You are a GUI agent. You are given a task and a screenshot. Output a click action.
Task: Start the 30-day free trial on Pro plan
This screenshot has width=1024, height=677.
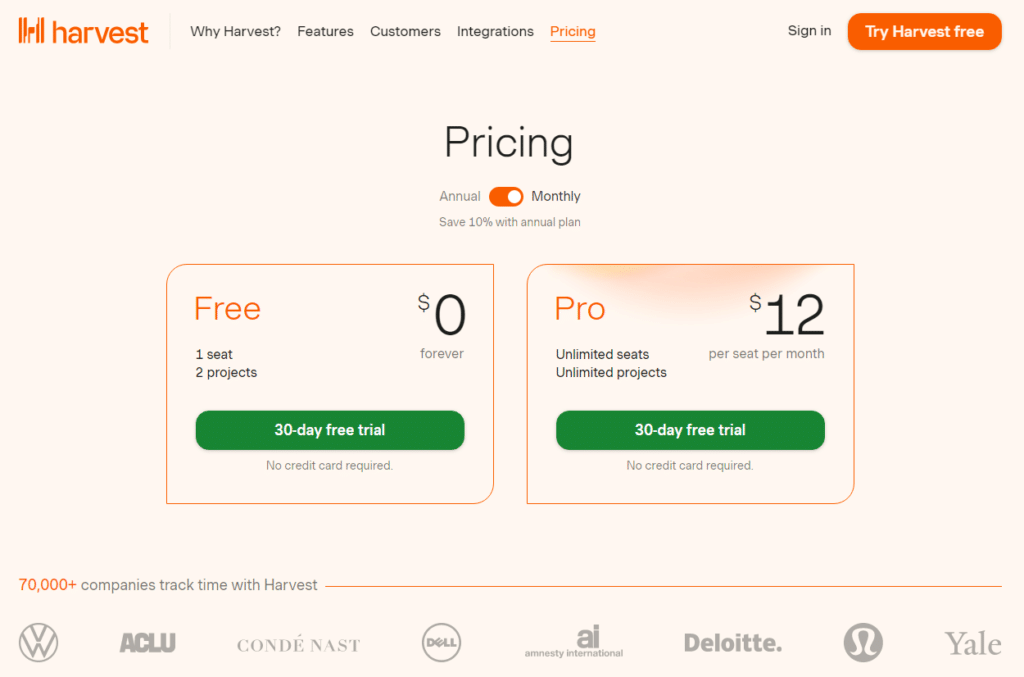[690, 430]
